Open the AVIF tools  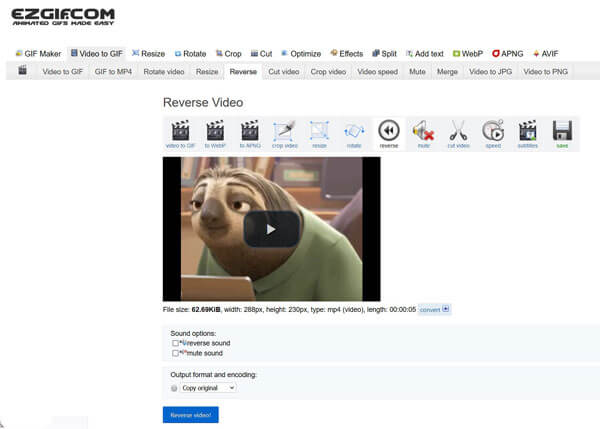coord(546,54)
